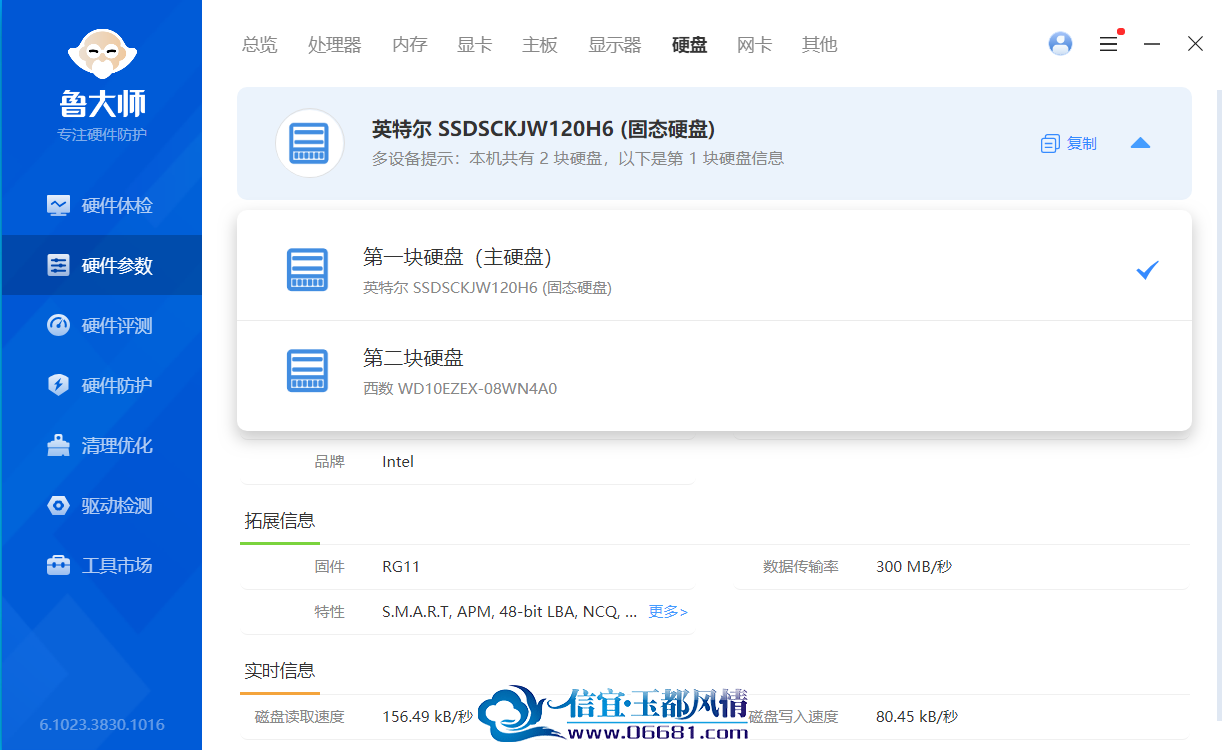The height and width of the screenshot is (750, 1226).
Task: Click the 多设备提示 hint text
Action: click(x=578, y=159)
